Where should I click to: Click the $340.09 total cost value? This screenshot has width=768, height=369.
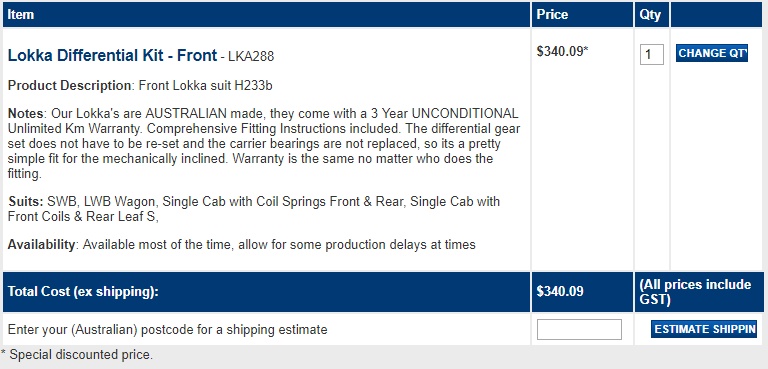[560, 292]
